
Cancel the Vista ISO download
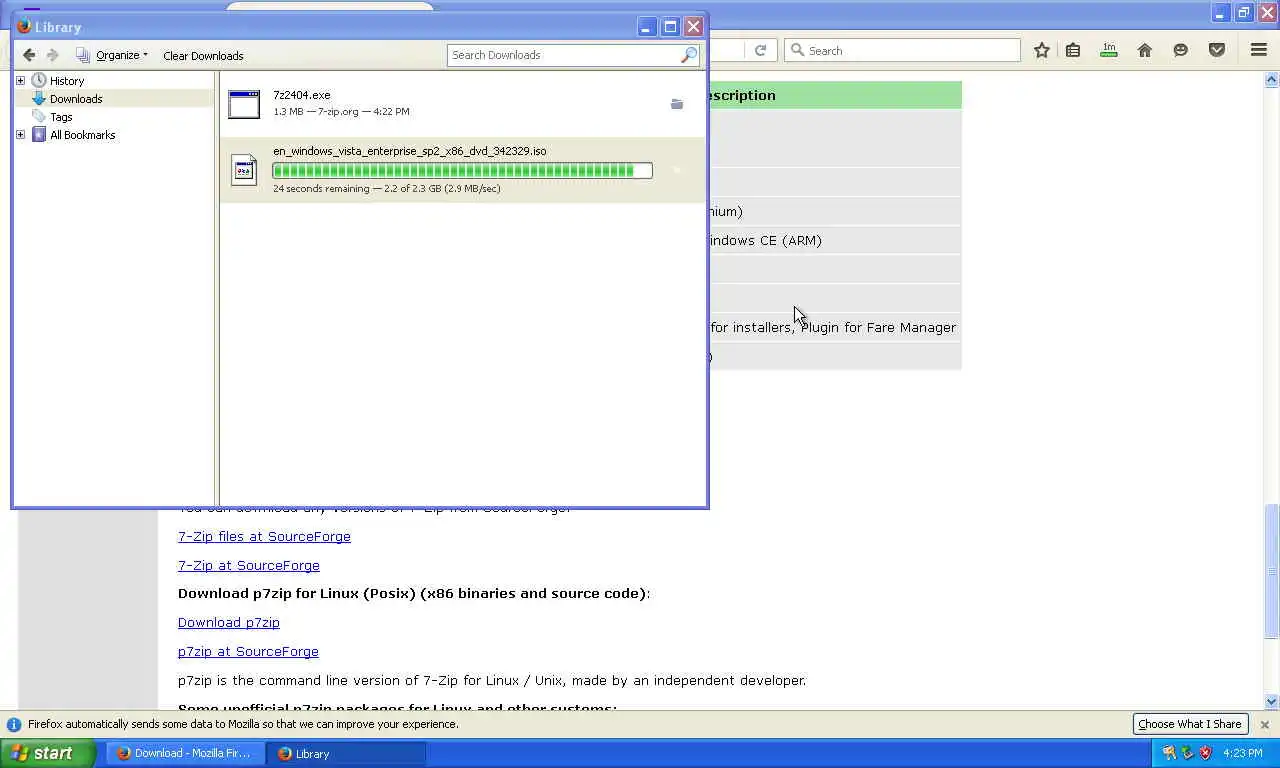pyautogui.click(x=677, y=170)
